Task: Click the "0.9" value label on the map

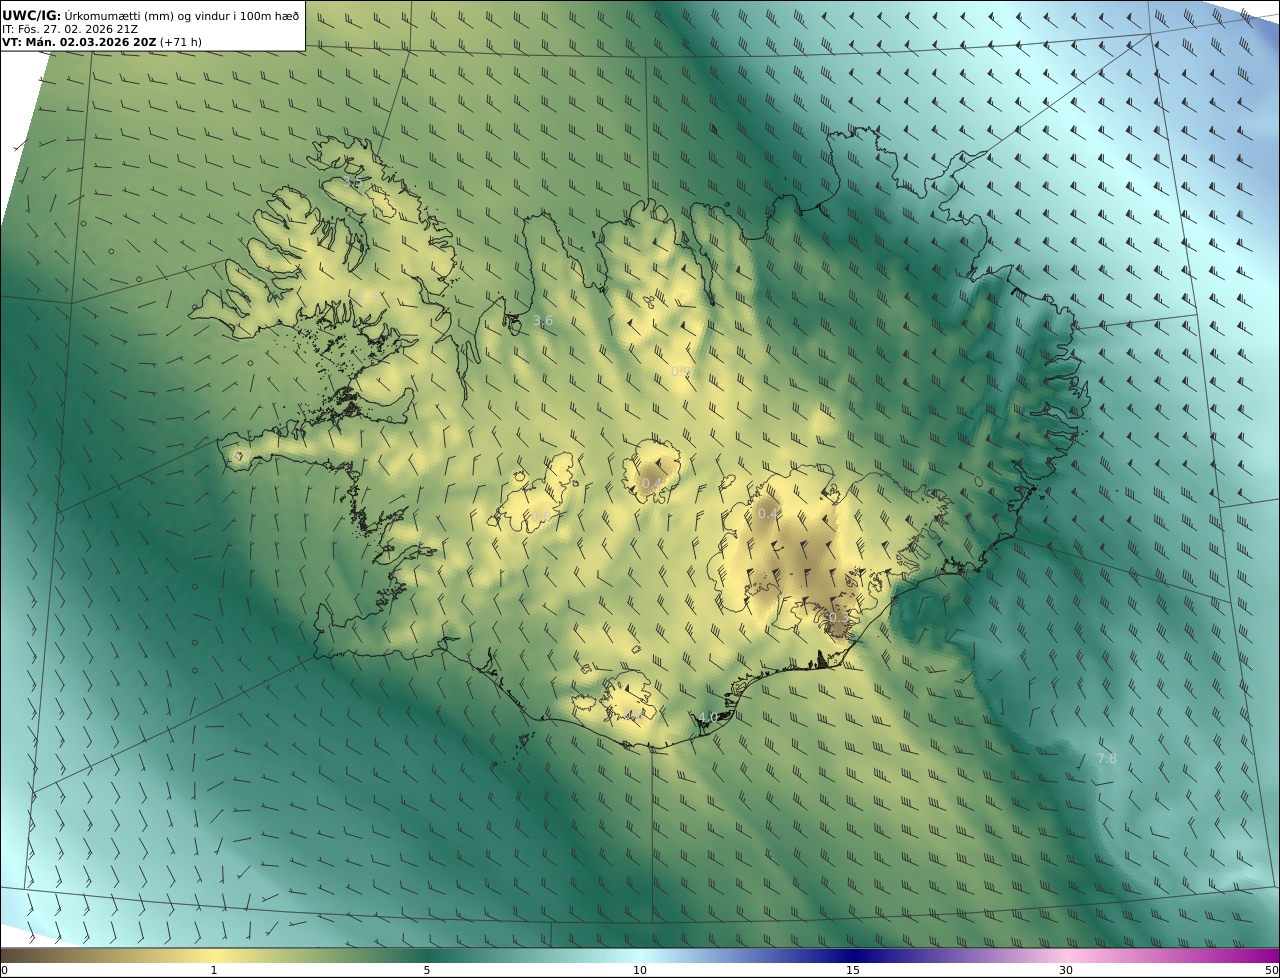Action: (x=681, y=371)
